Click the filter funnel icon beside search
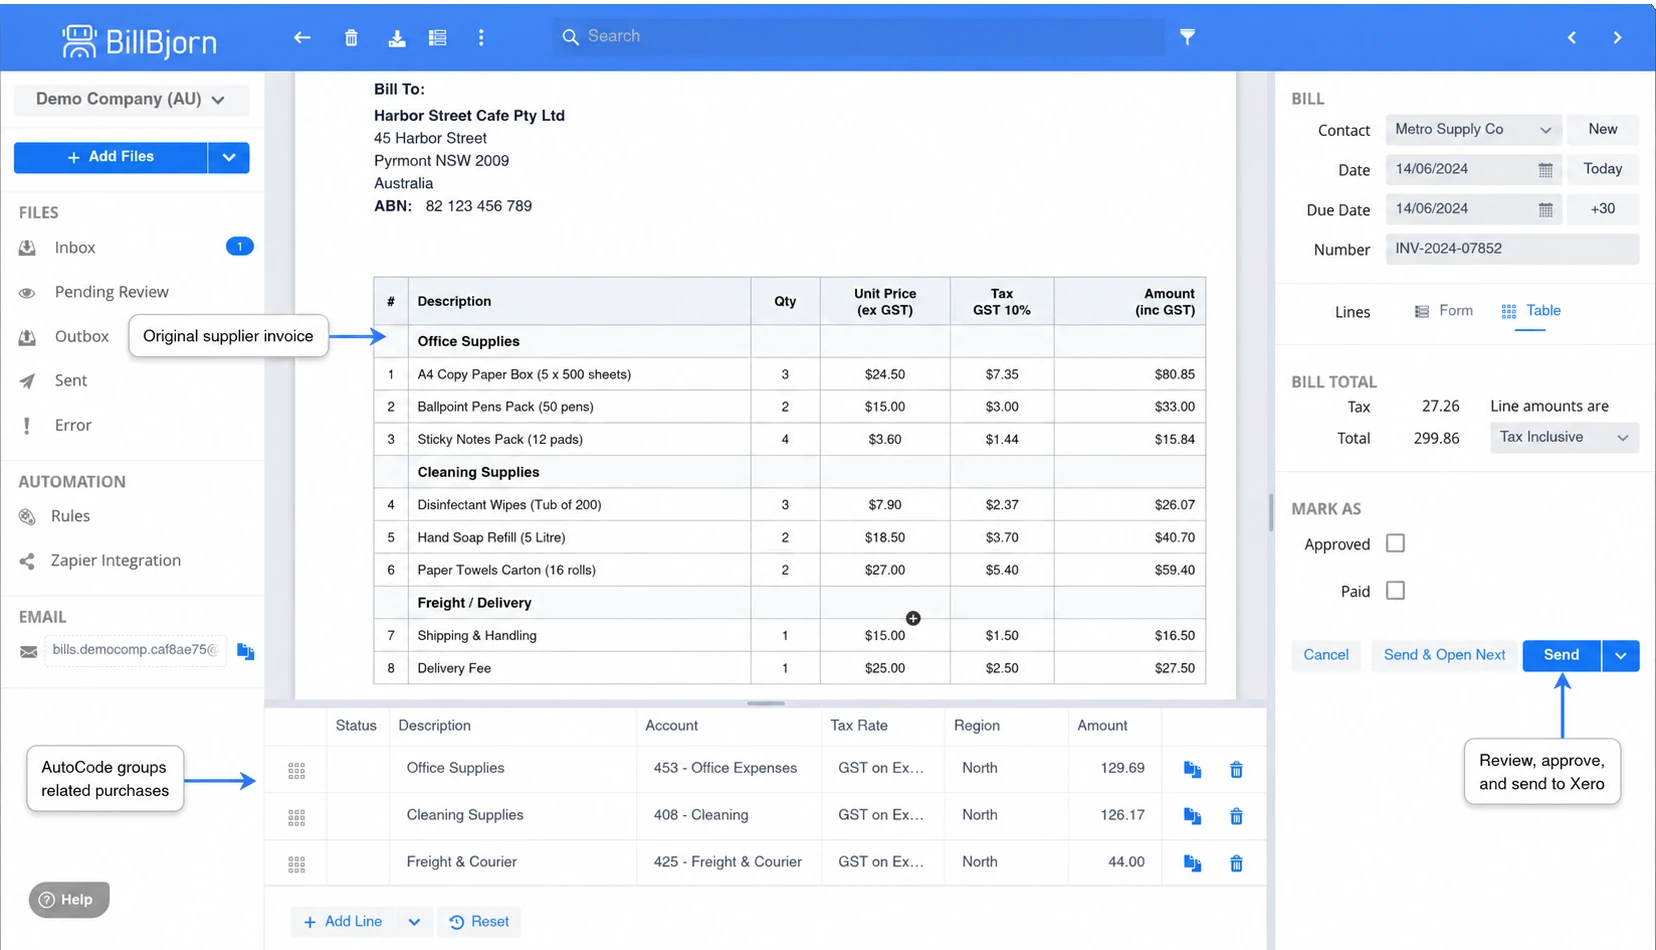 [x=1187, y=37]
